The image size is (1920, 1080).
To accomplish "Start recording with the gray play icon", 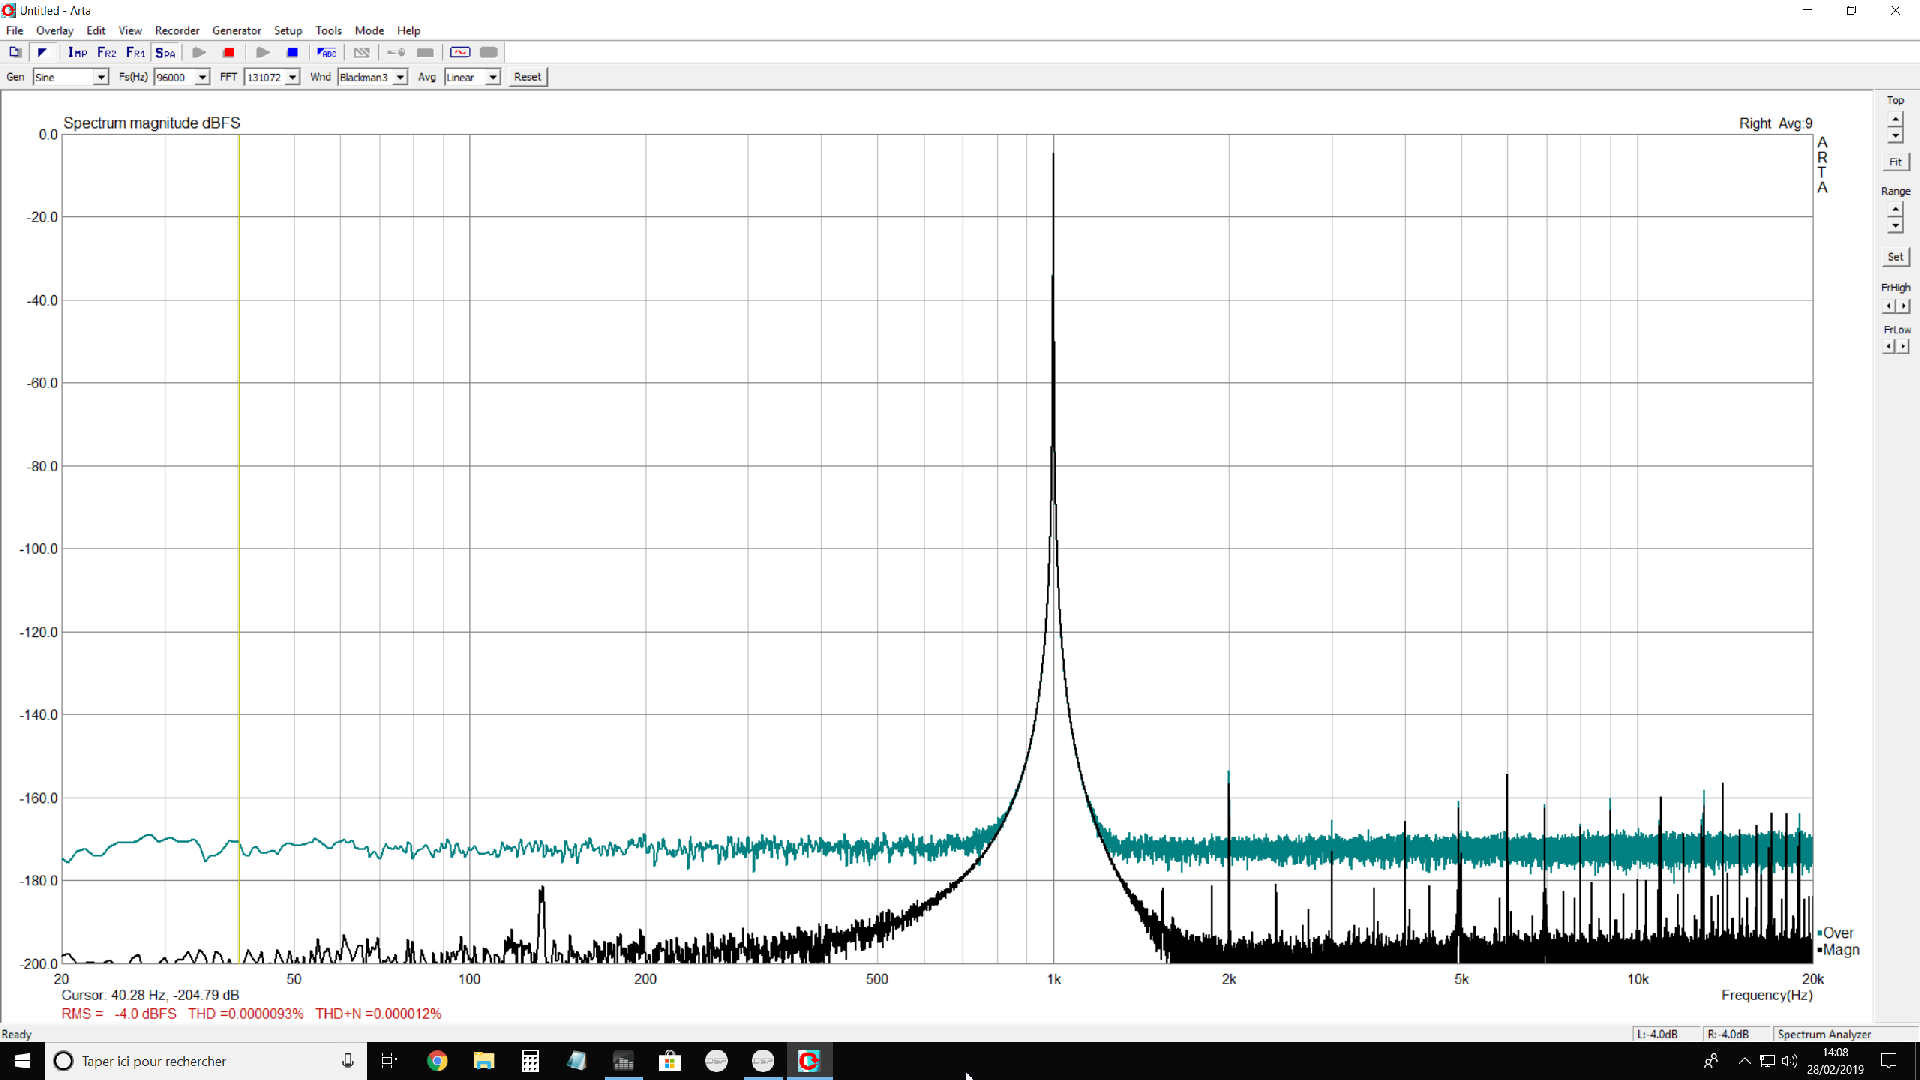I will [x=199, y=52].
